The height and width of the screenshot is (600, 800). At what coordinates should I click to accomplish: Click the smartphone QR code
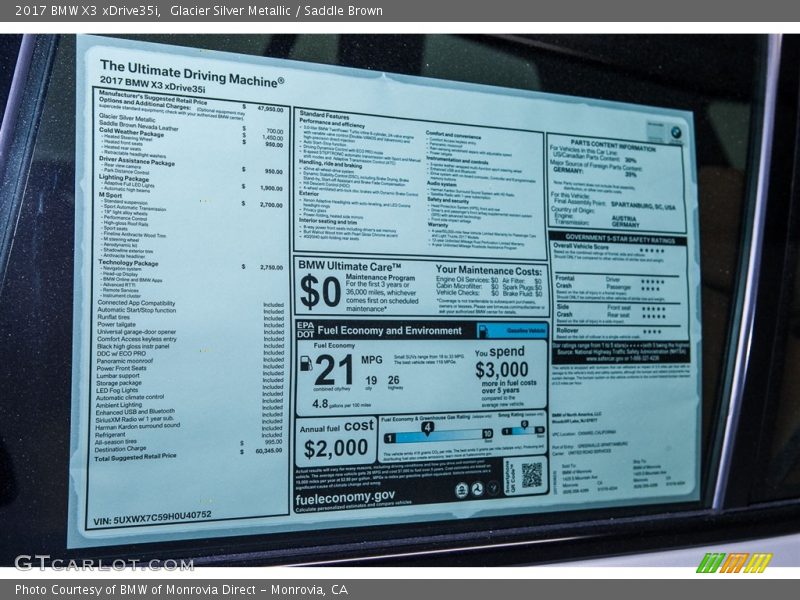(x=530, y=476)
